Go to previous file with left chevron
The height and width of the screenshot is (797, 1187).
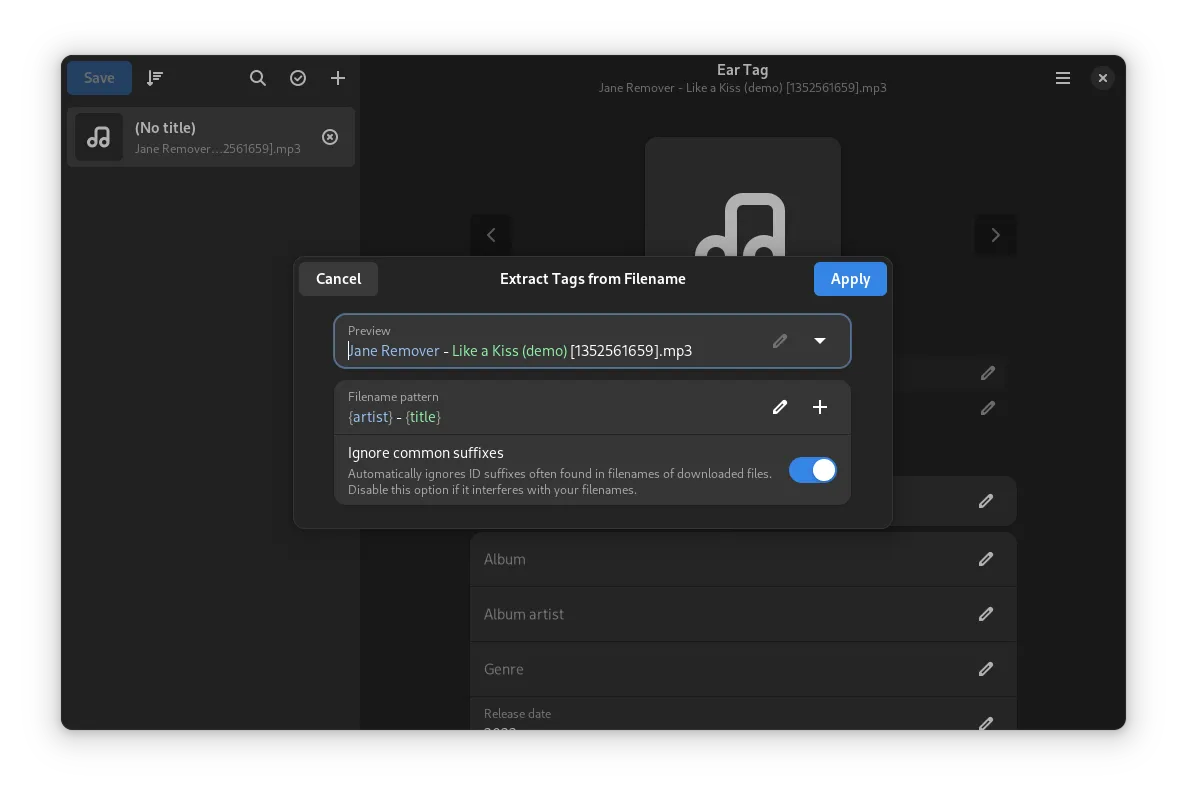[491, 235]
